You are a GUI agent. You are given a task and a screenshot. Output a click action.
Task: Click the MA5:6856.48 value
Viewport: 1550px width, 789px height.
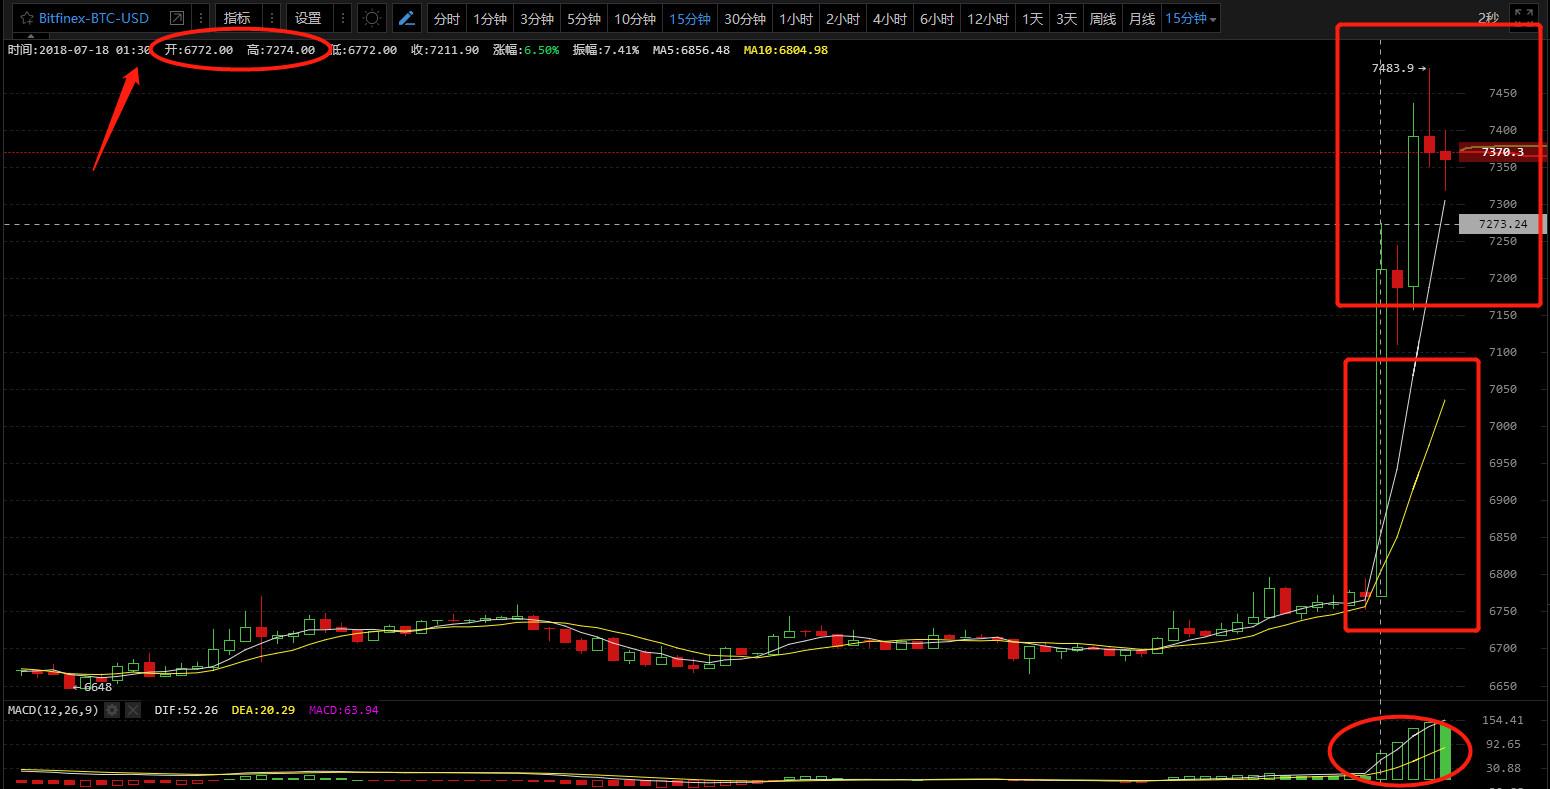coord(690,50)
